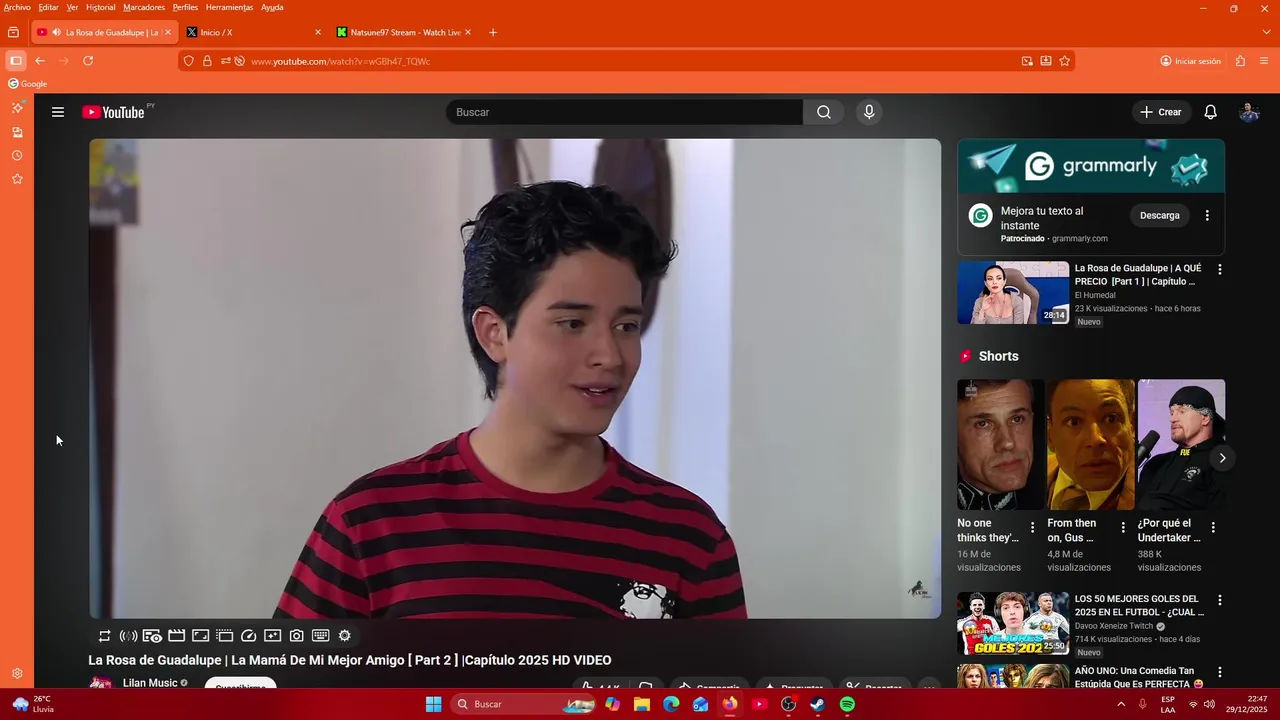
Task: Open the A QUÉ PRECIO video thumbnail
Action: pyautogui.click(x=1013, y=293)
